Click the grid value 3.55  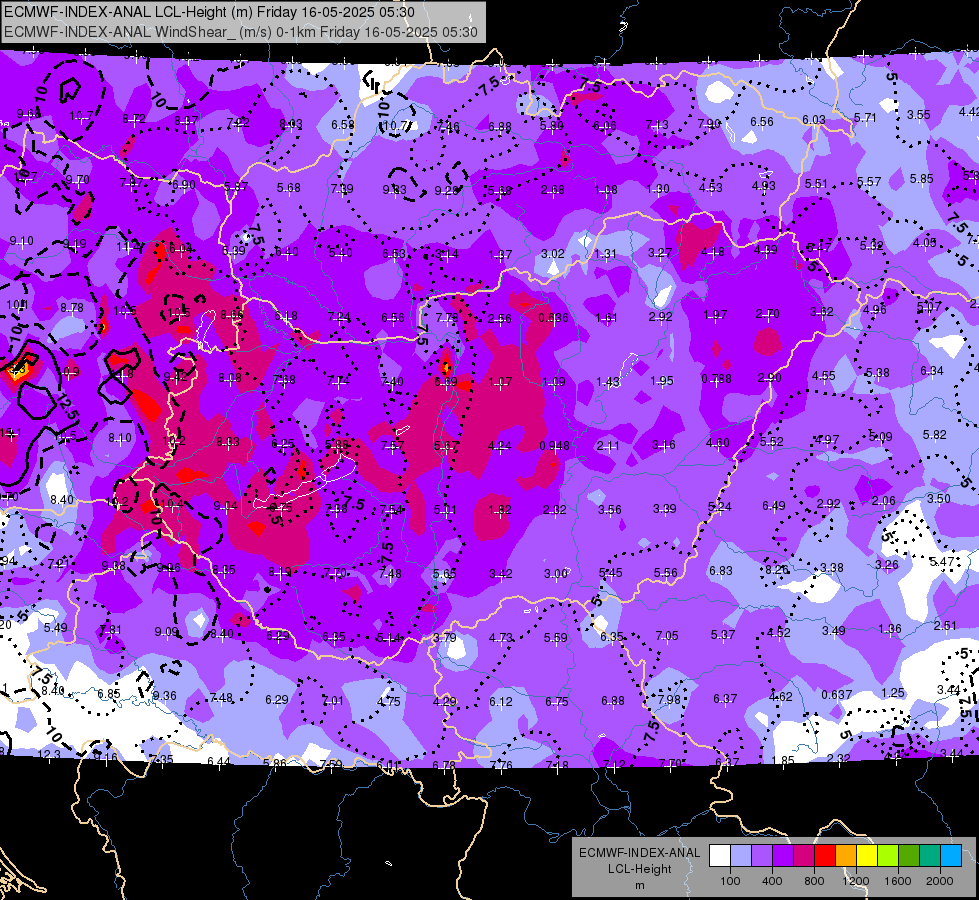pos(918,115)
